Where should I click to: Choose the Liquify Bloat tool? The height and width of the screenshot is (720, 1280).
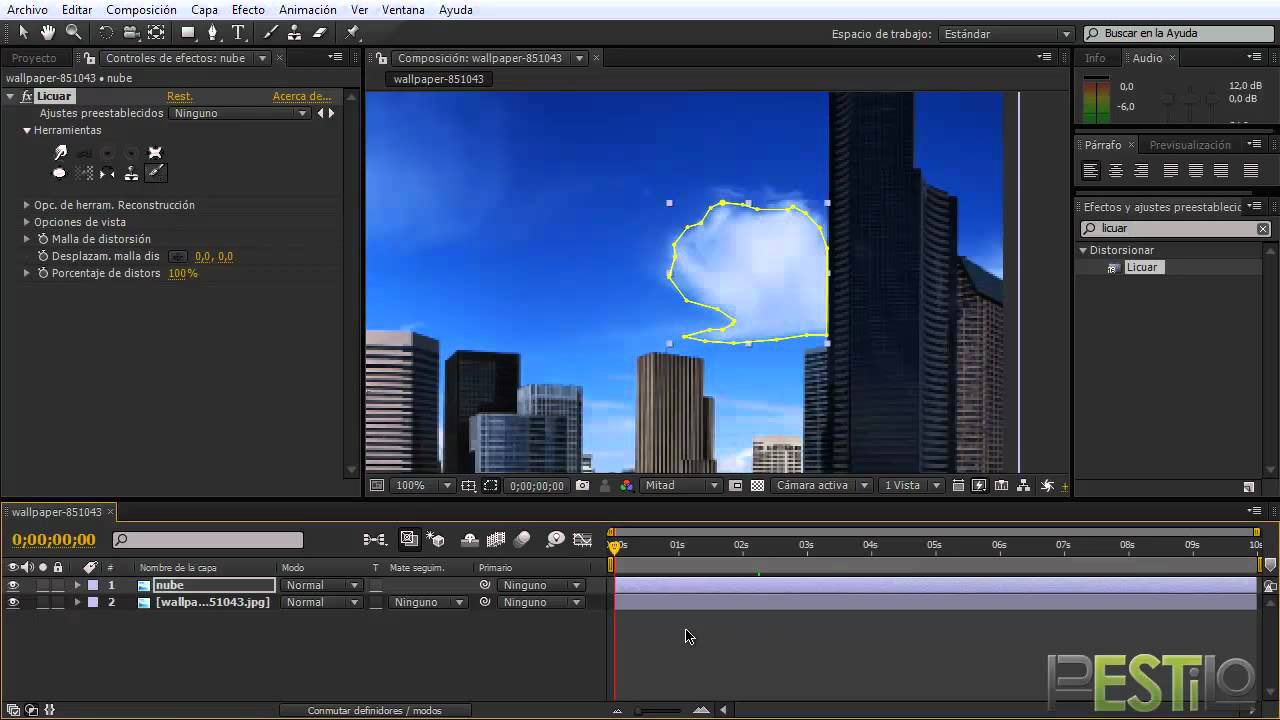tap(60, 173)
